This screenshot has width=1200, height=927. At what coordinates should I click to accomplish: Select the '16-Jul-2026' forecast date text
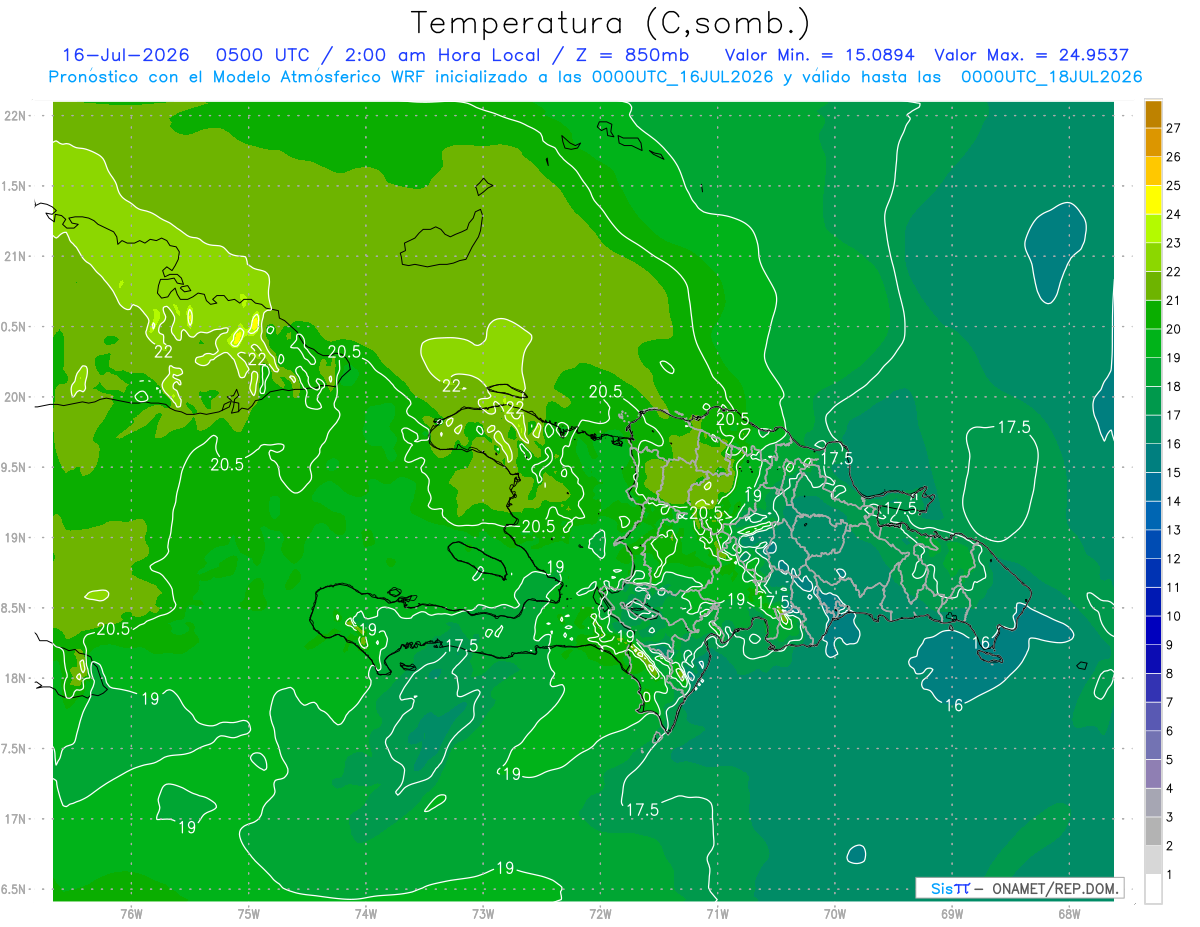pyautogui.click(x=124, y=55)
